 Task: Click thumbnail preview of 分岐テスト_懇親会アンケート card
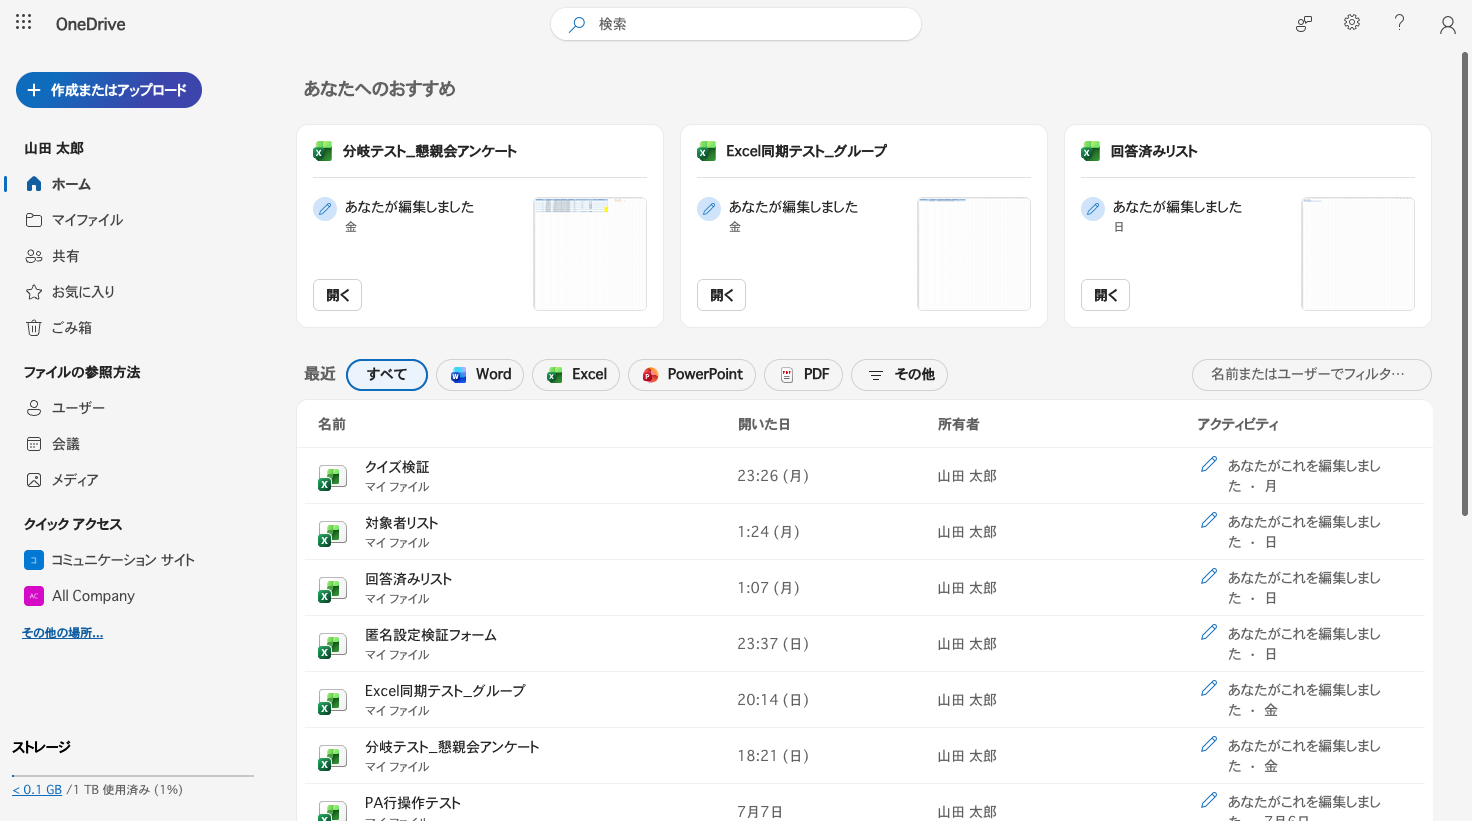590,254
